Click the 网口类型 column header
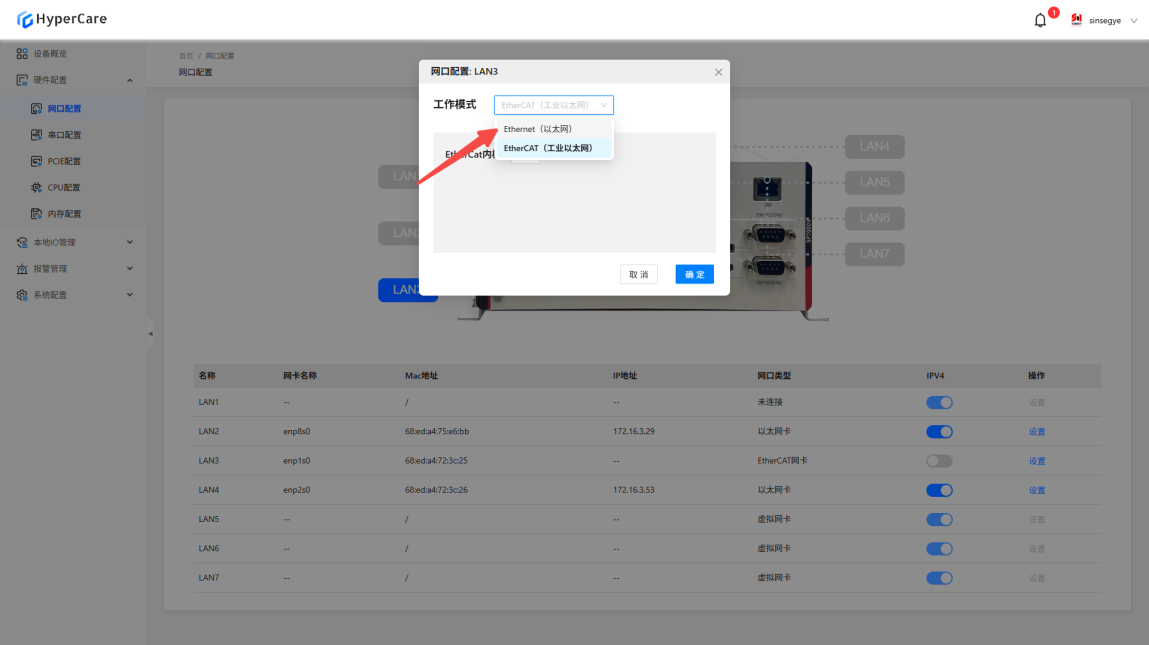The width and height of the screenshot is (1149, 645). [774, 376]
